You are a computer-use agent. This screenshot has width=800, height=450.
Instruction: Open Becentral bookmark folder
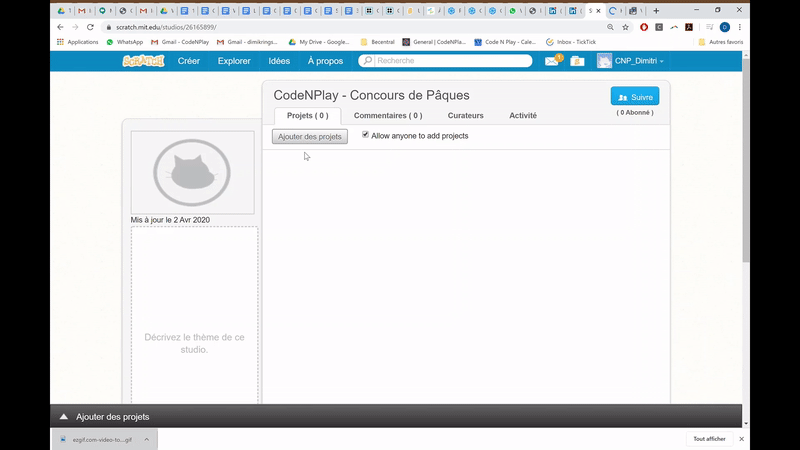coord(378,42)
